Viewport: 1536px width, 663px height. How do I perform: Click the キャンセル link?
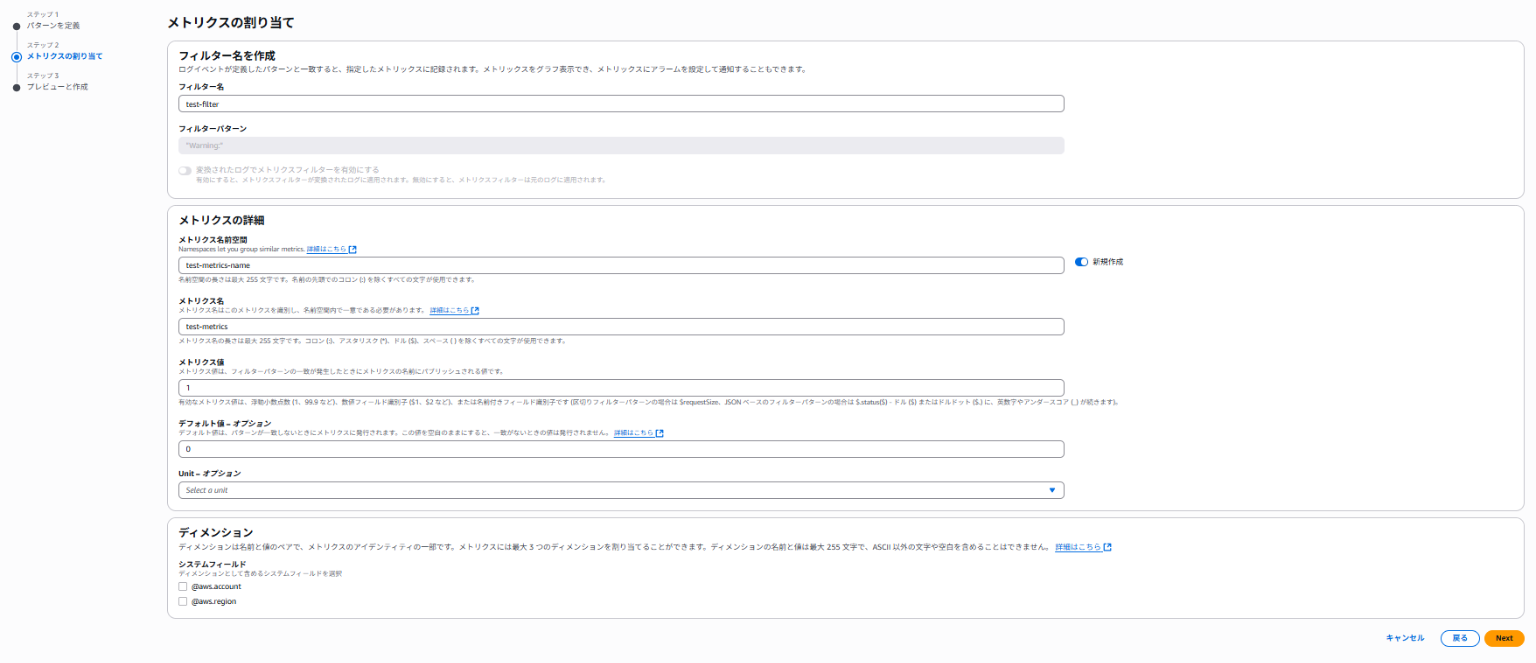[1405, 638]
